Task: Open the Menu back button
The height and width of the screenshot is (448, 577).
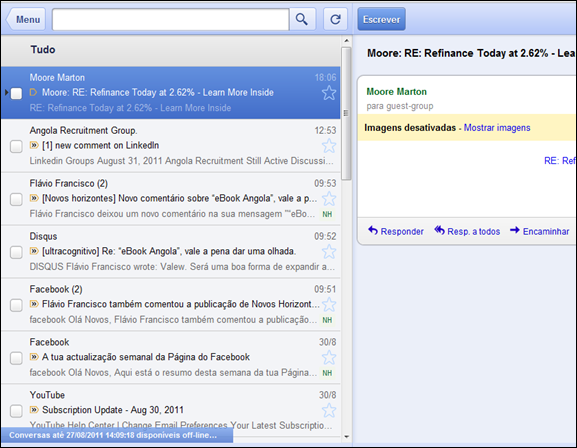Action: click(x=26, y=19)
